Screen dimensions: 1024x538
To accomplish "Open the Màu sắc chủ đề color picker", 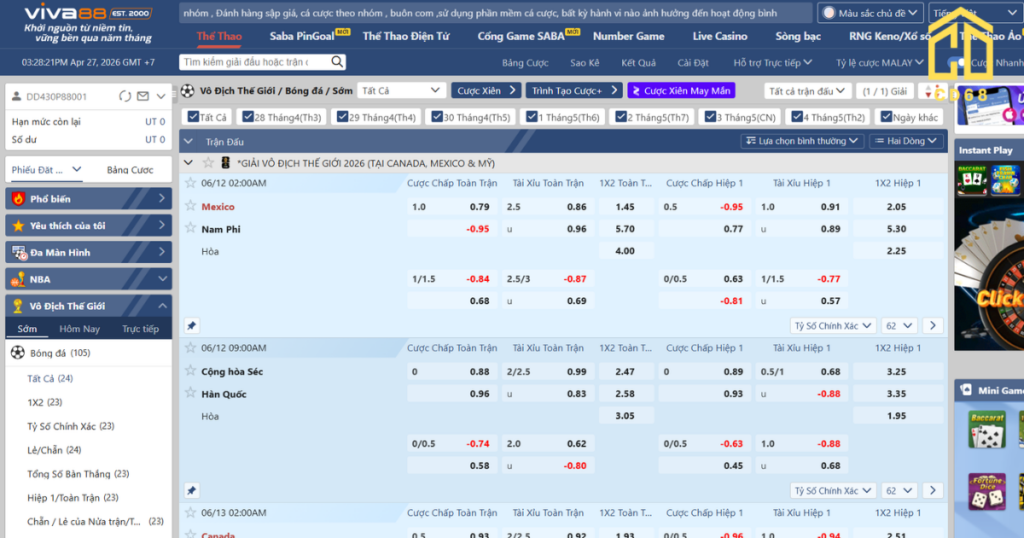I will (x=869, y=13).
